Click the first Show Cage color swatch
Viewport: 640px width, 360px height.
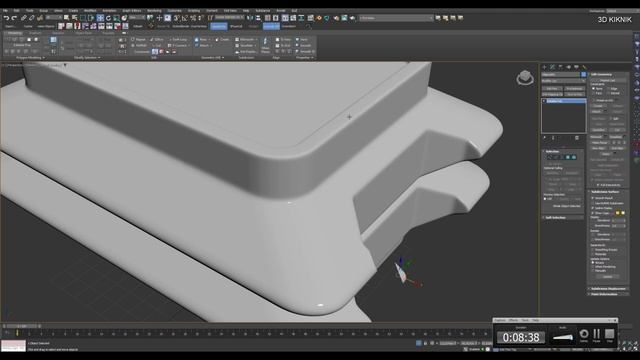pyautogui.click(x=617, y=213)
